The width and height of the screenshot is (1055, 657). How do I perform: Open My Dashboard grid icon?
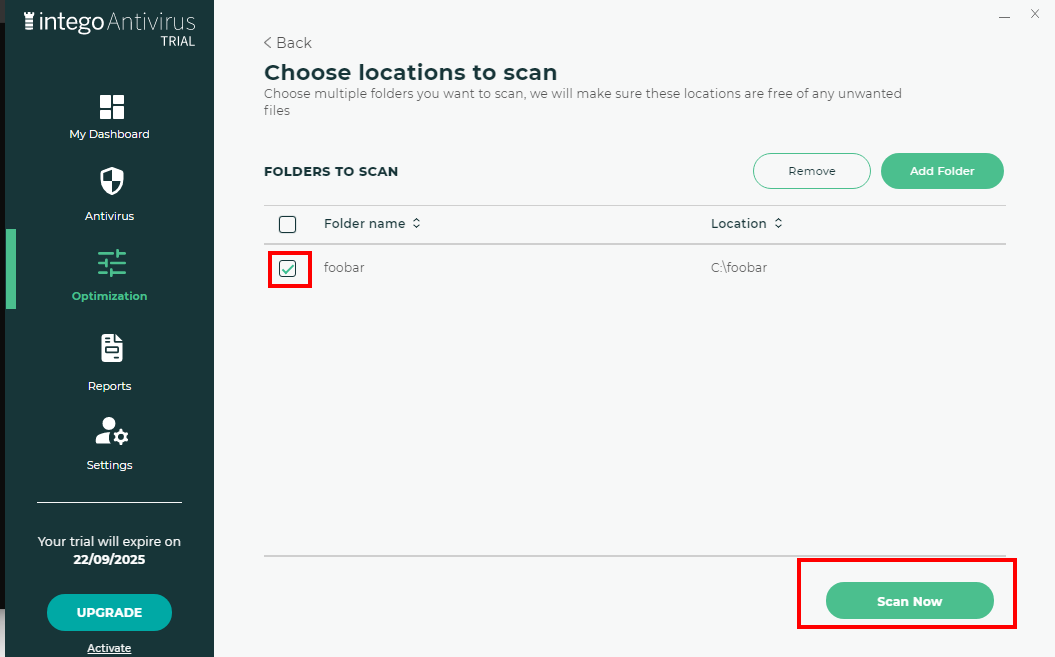click(x=112, y=107)
